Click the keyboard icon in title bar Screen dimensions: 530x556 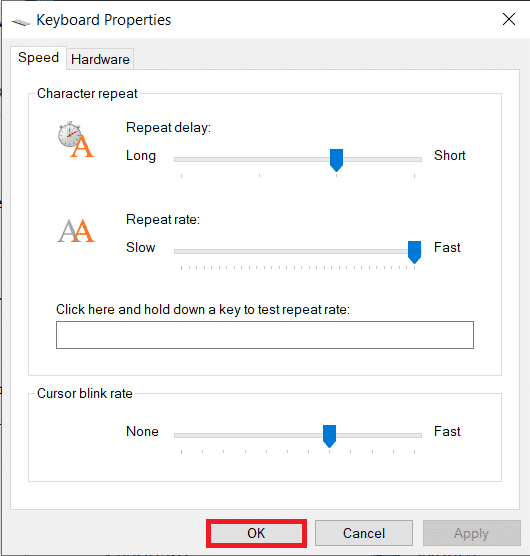tap(21, 22)
